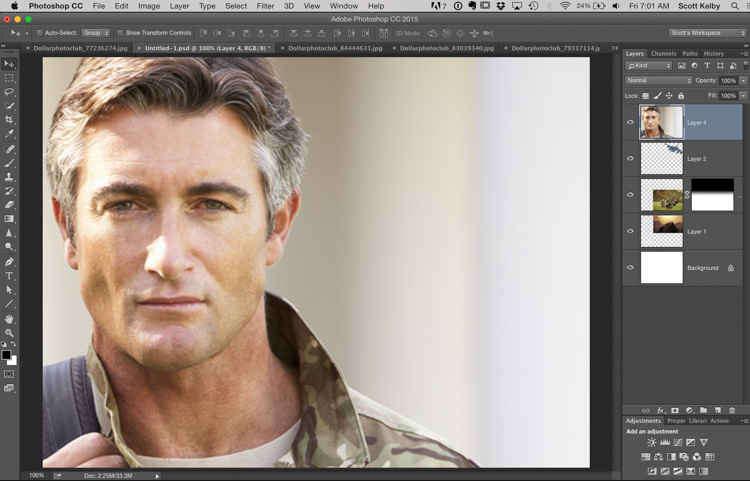Hide Layer 4 with eye icon
This screenshot has height=481, width=750.
click(x=630, y=122)
